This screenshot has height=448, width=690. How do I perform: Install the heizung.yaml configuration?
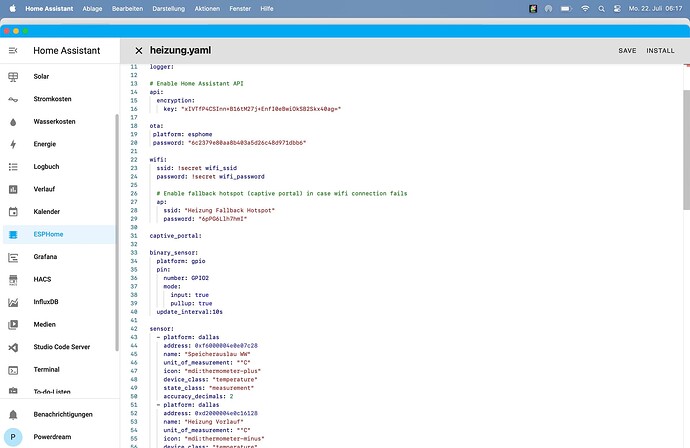(660, 50)
